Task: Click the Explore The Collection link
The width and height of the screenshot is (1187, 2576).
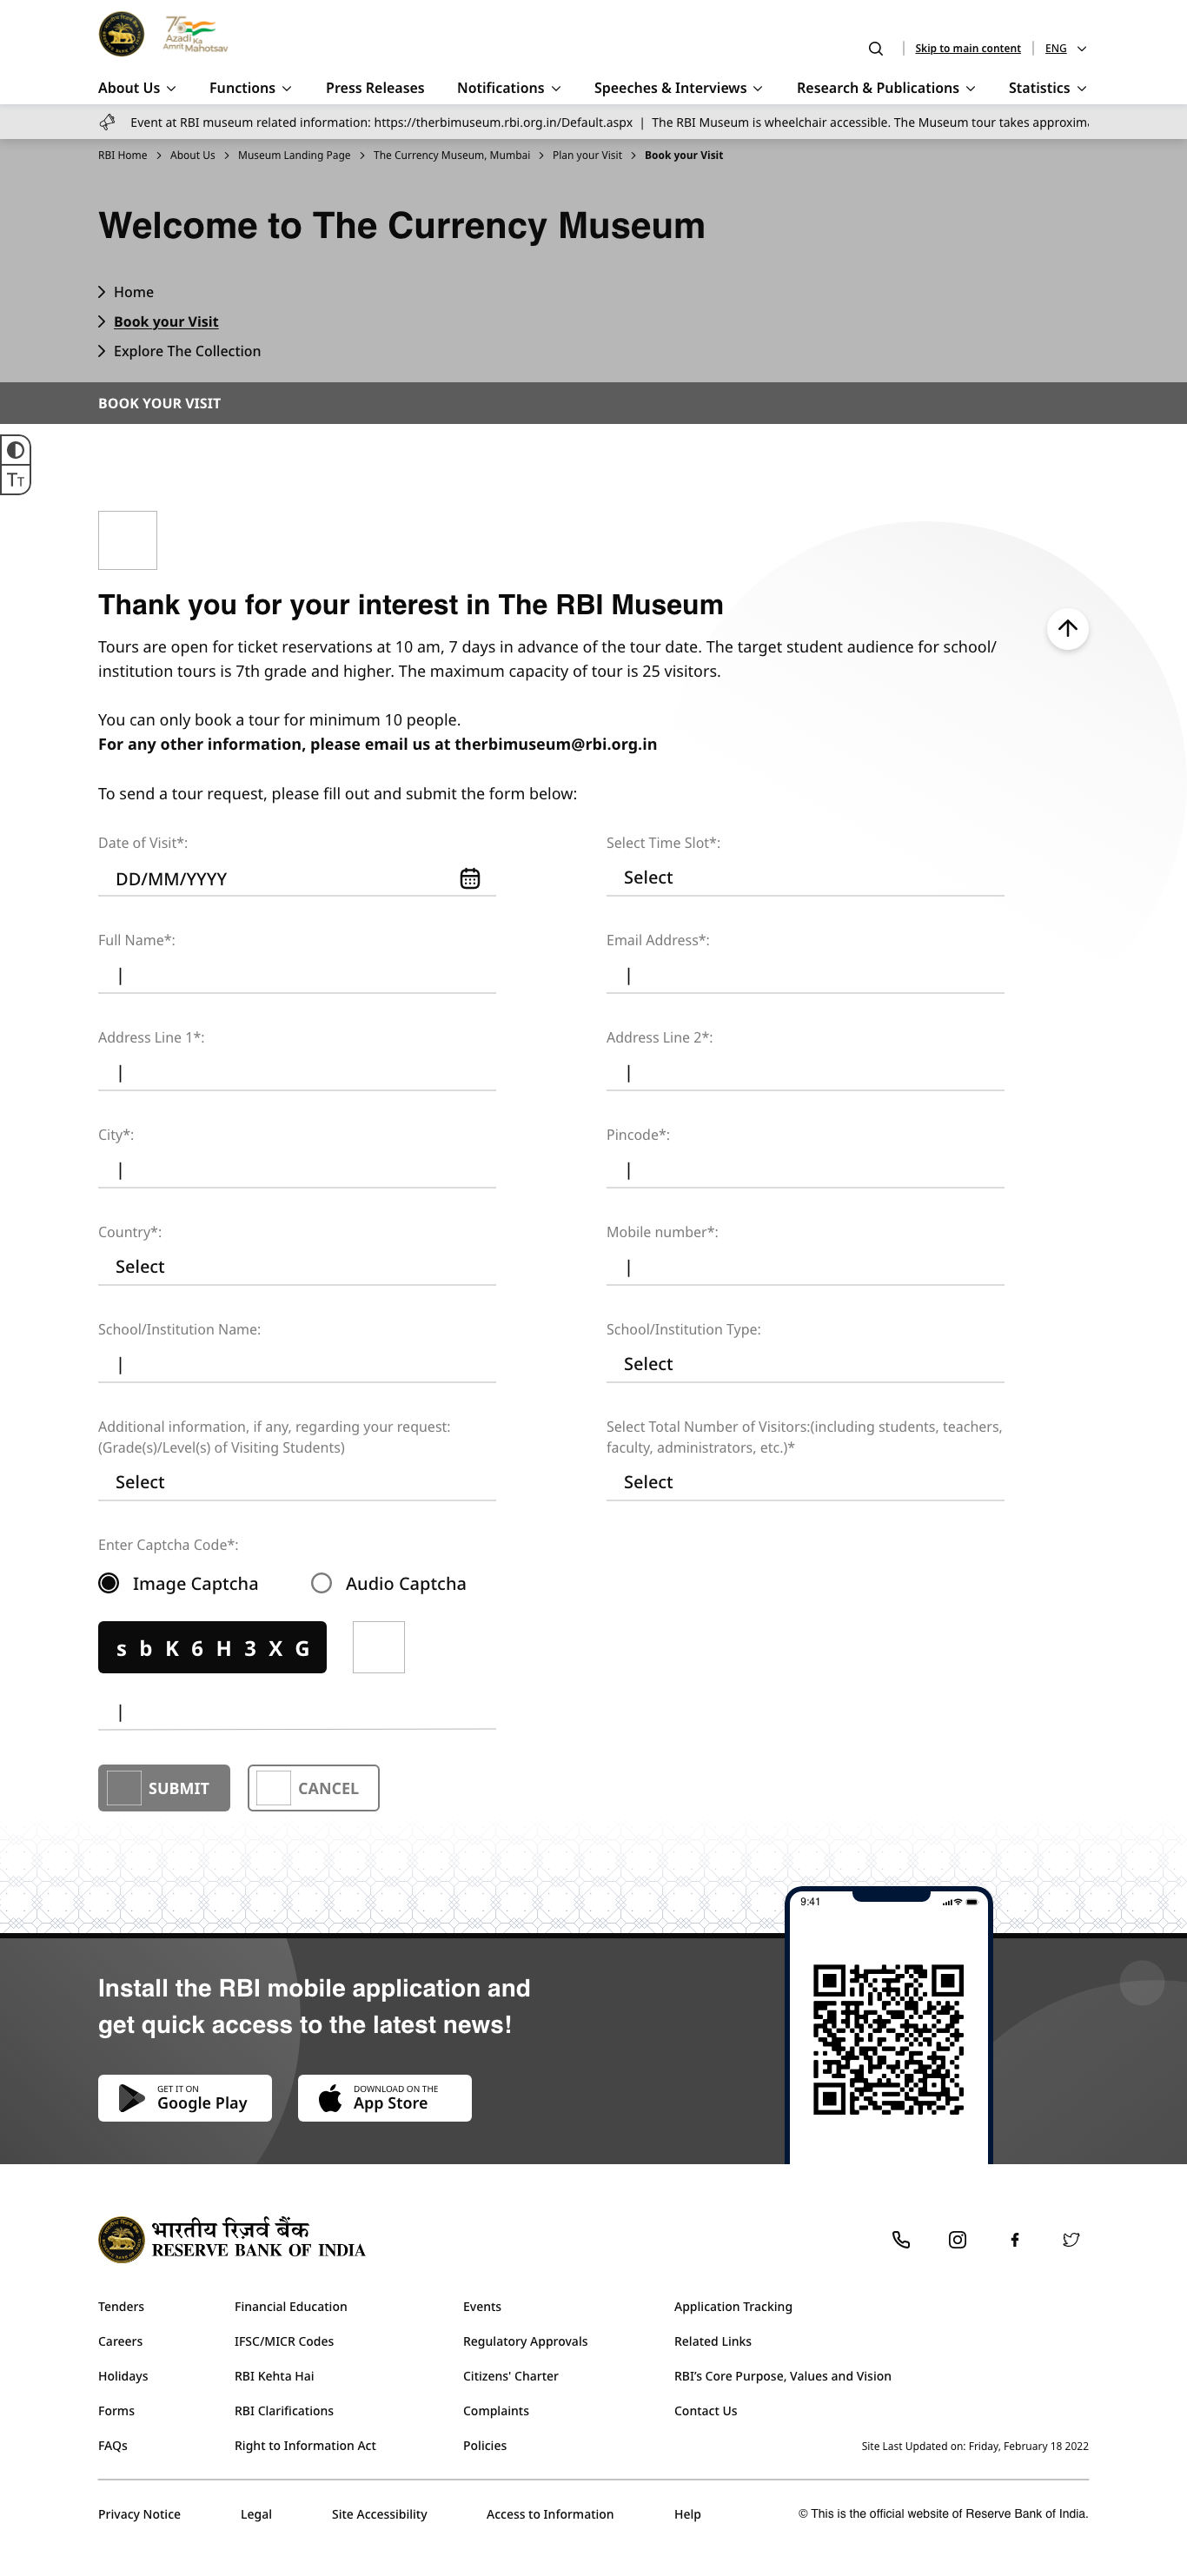Action: pyautogui.click(x=187, y=351)
